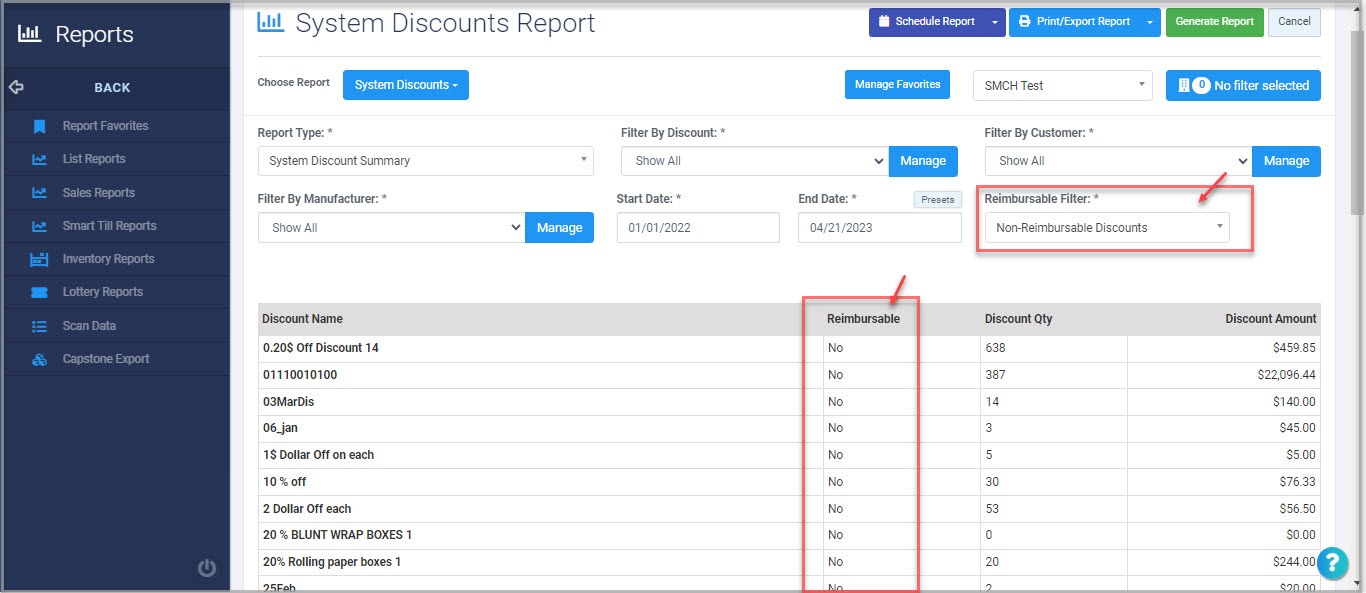Open the Report Type dropdown
The image size is (1366, 593).
[x=426, y=161]
